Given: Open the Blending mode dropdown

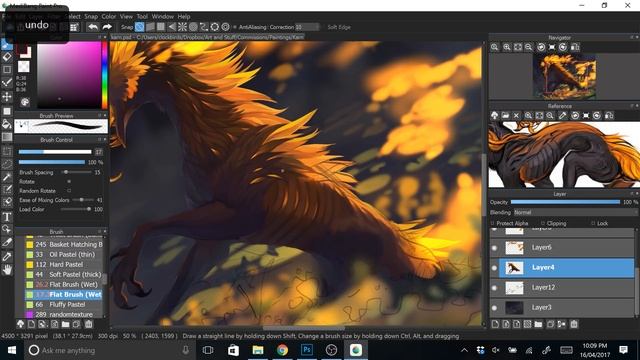Looking at the screenshot, I should point(575,213).
